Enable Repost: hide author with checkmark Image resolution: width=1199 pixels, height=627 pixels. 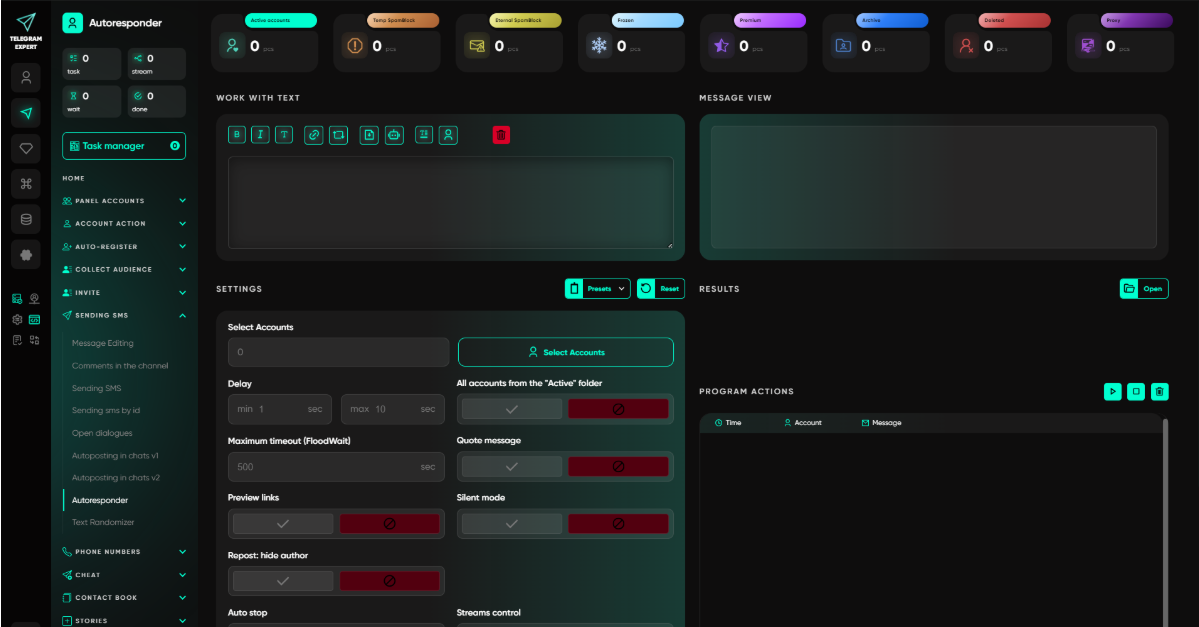pos(283,581)
